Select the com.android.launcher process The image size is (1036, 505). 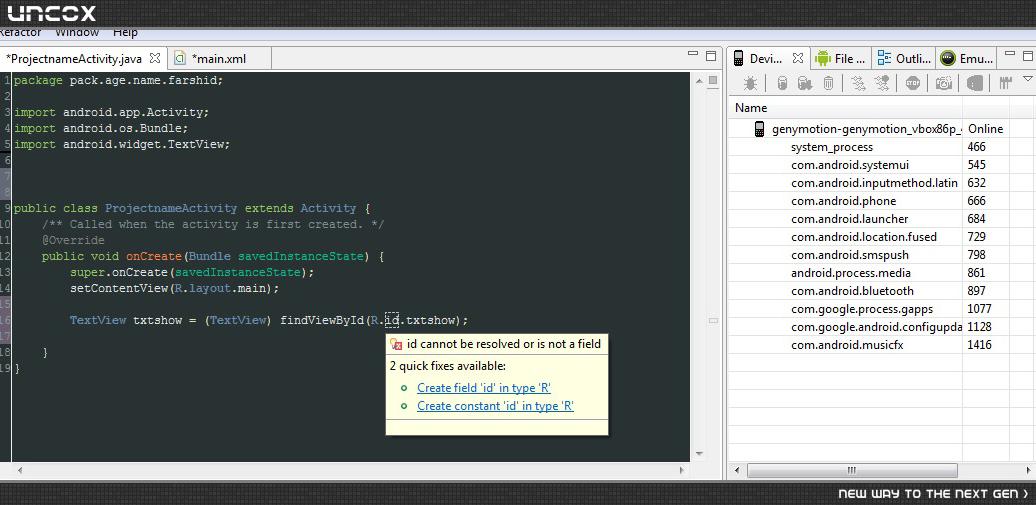tap(850, 219)
